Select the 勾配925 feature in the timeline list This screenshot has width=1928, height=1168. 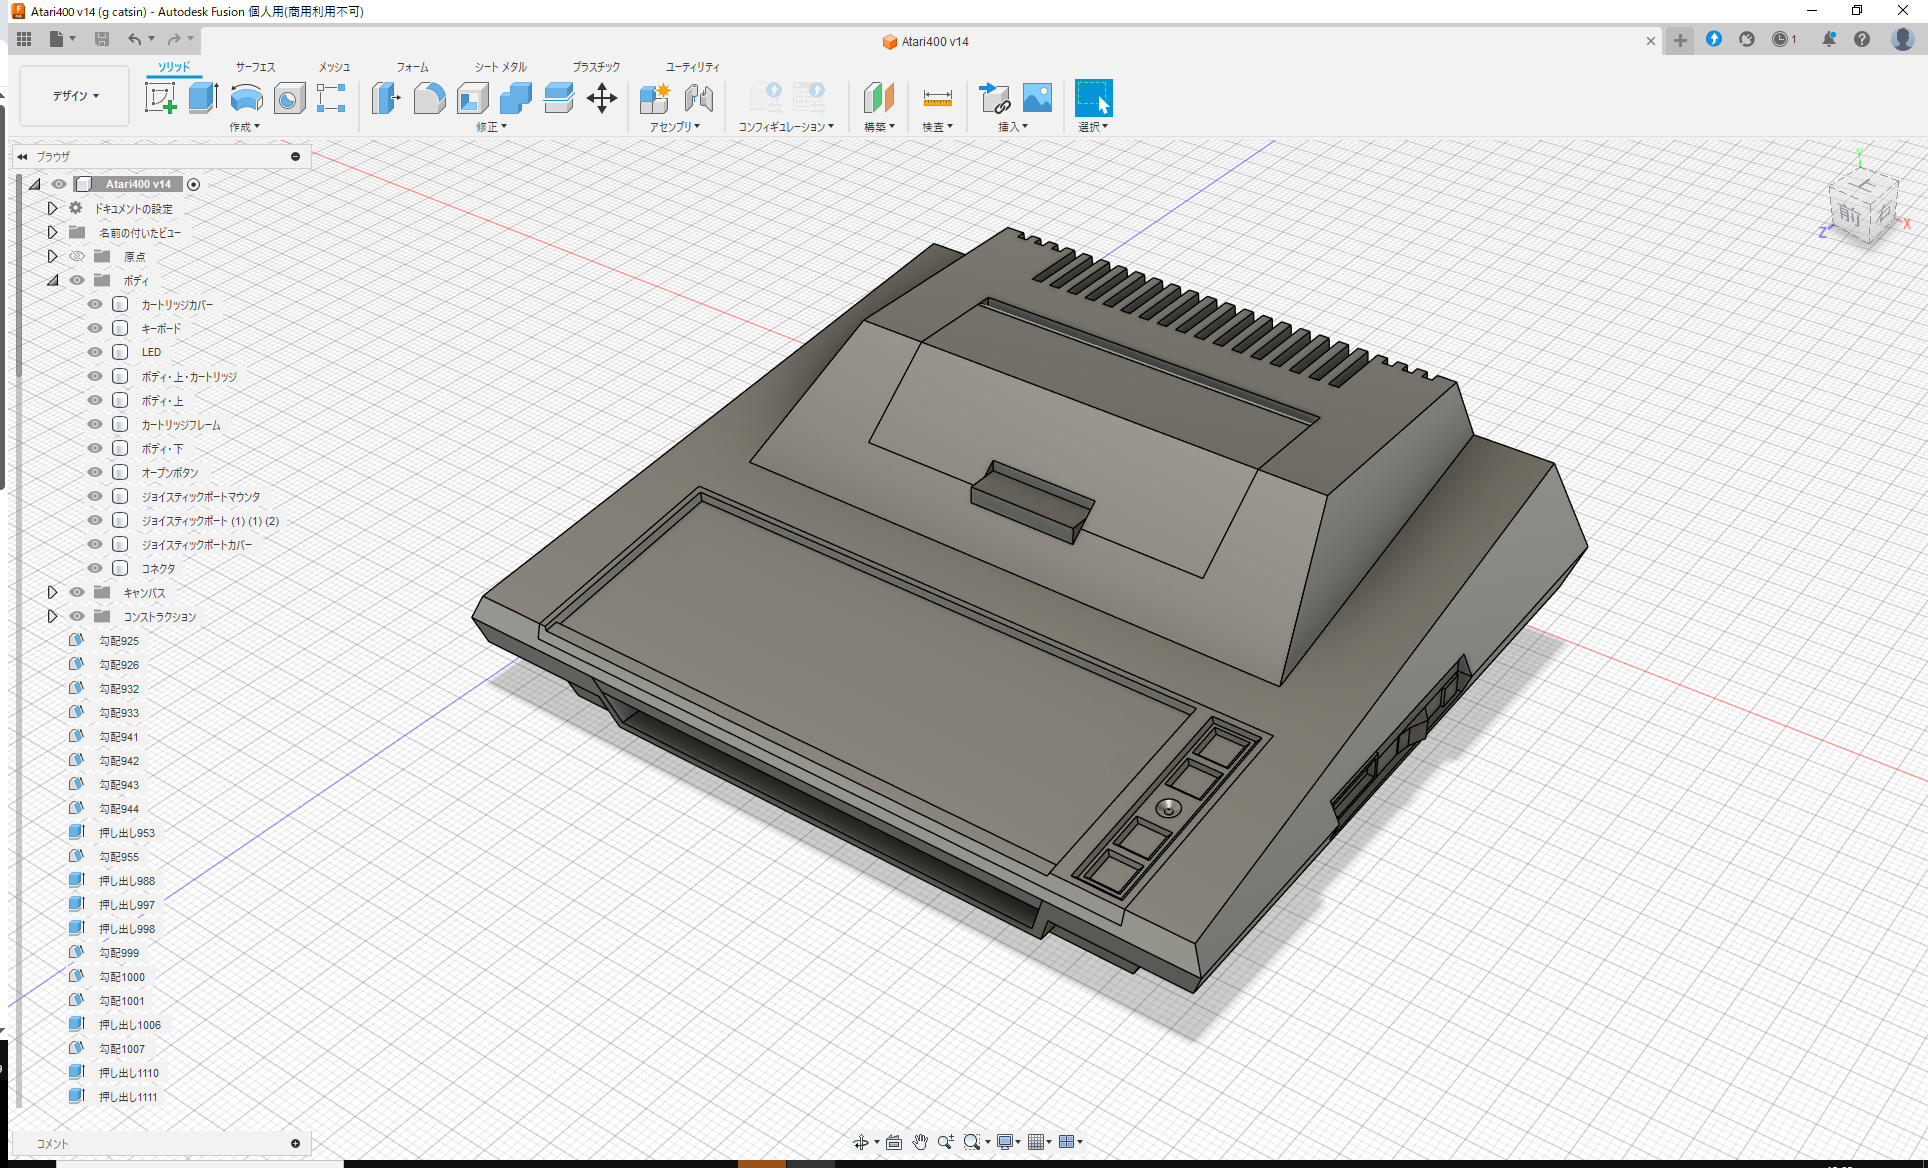(x=119, y=640)
